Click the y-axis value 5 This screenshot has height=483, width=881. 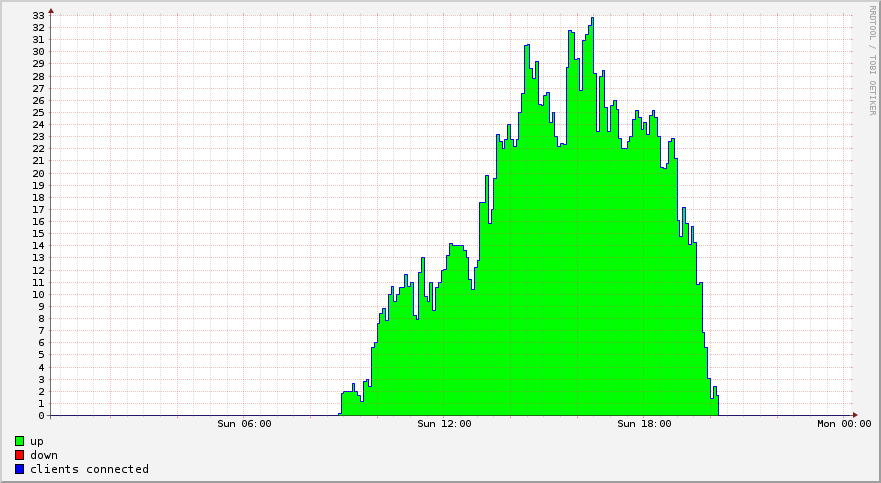click(x=42, y=356)
